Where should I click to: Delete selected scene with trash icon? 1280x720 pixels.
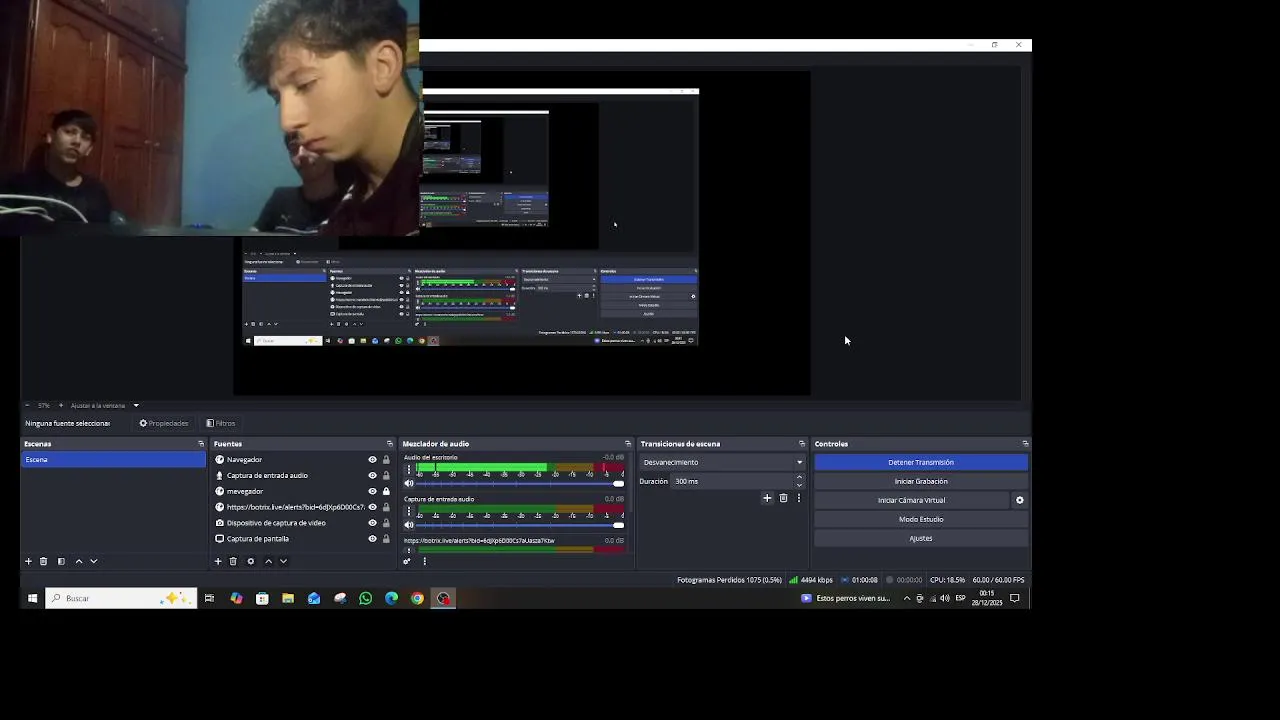(43, 561)
